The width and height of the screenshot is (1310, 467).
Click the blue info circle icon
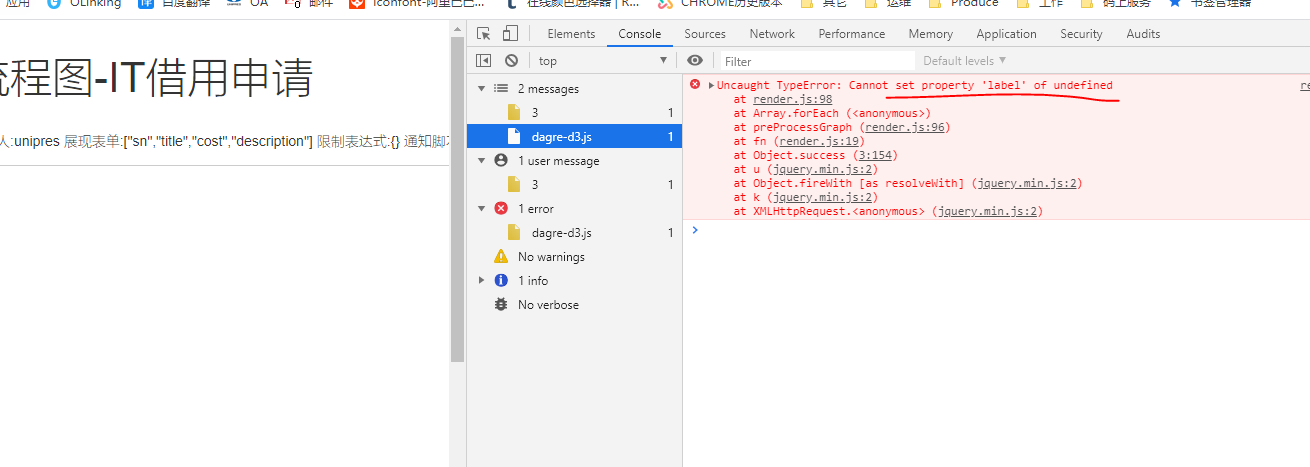click(x=501, y=281)
